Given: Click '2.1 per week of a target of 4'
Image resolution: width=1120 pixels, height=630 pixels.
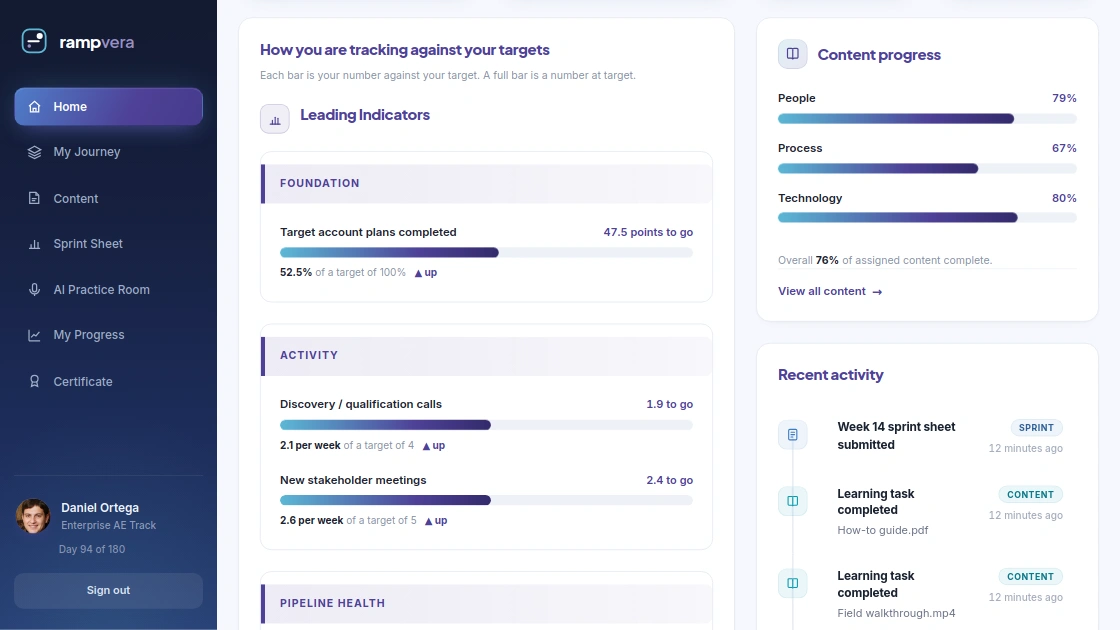Looking at the screenshot, I should pyautogui.click(x=347, y=445).
